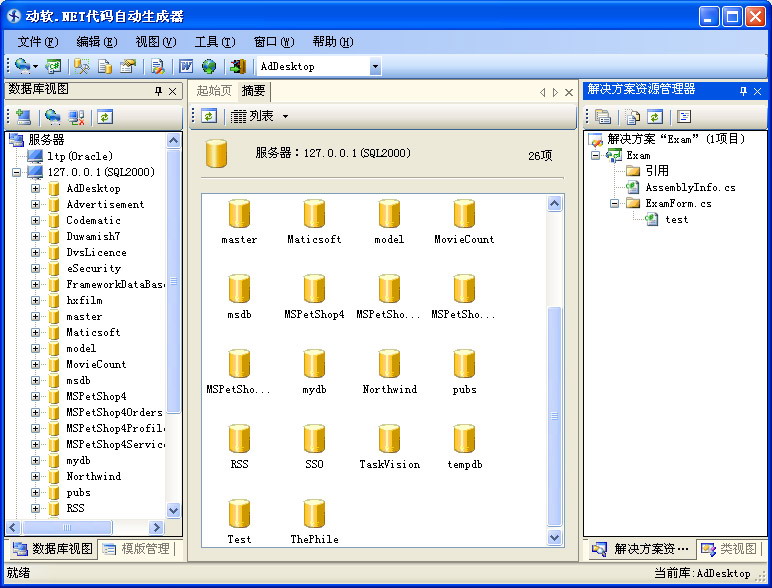The image size is (772, 588).
Task: Select the ltp(Oracle) server in tree
Action: coord(80,157)
